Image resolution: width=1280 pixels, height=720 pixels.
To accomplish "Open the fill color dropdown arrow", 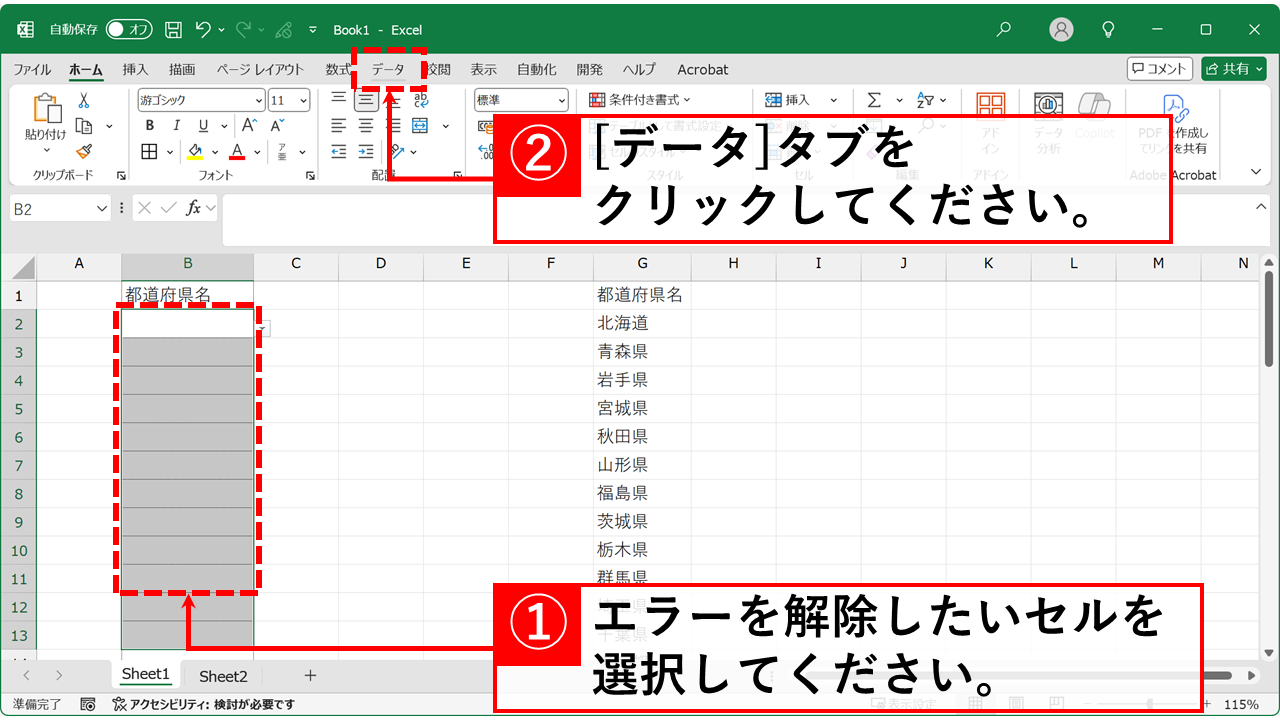I will (x=214, y=153).
